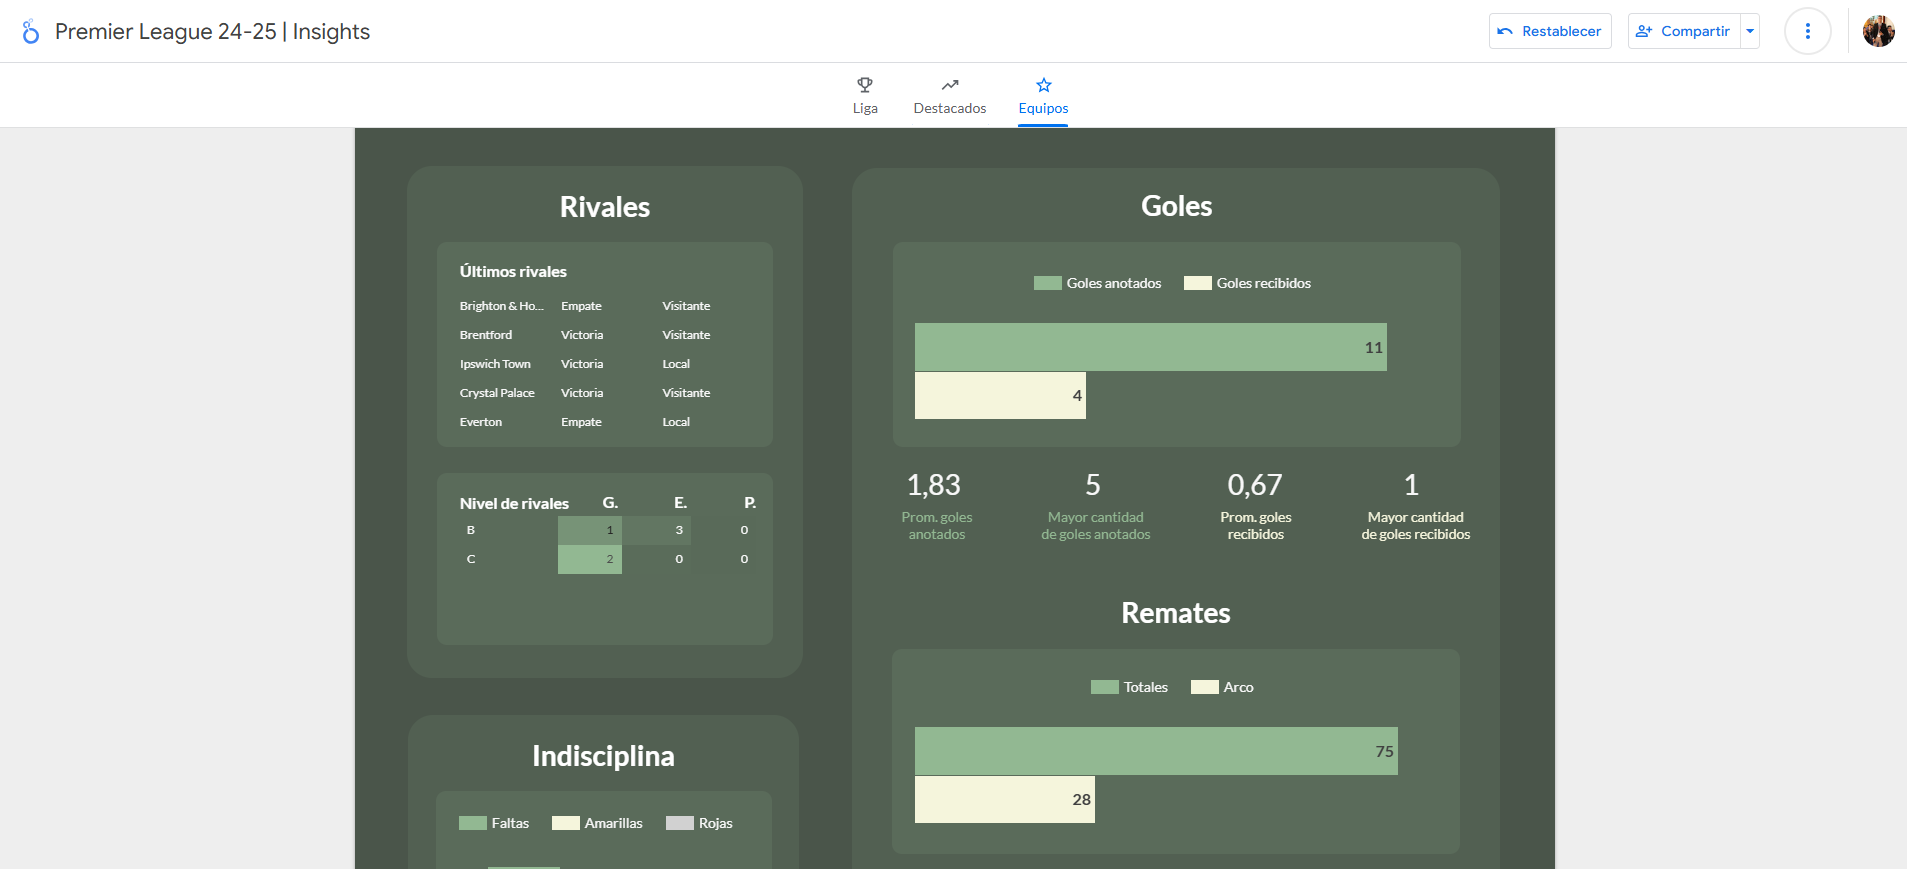Click the total shots bar showing 75
Screen dimensions: 1907x869
click(x=1156, y=751)
